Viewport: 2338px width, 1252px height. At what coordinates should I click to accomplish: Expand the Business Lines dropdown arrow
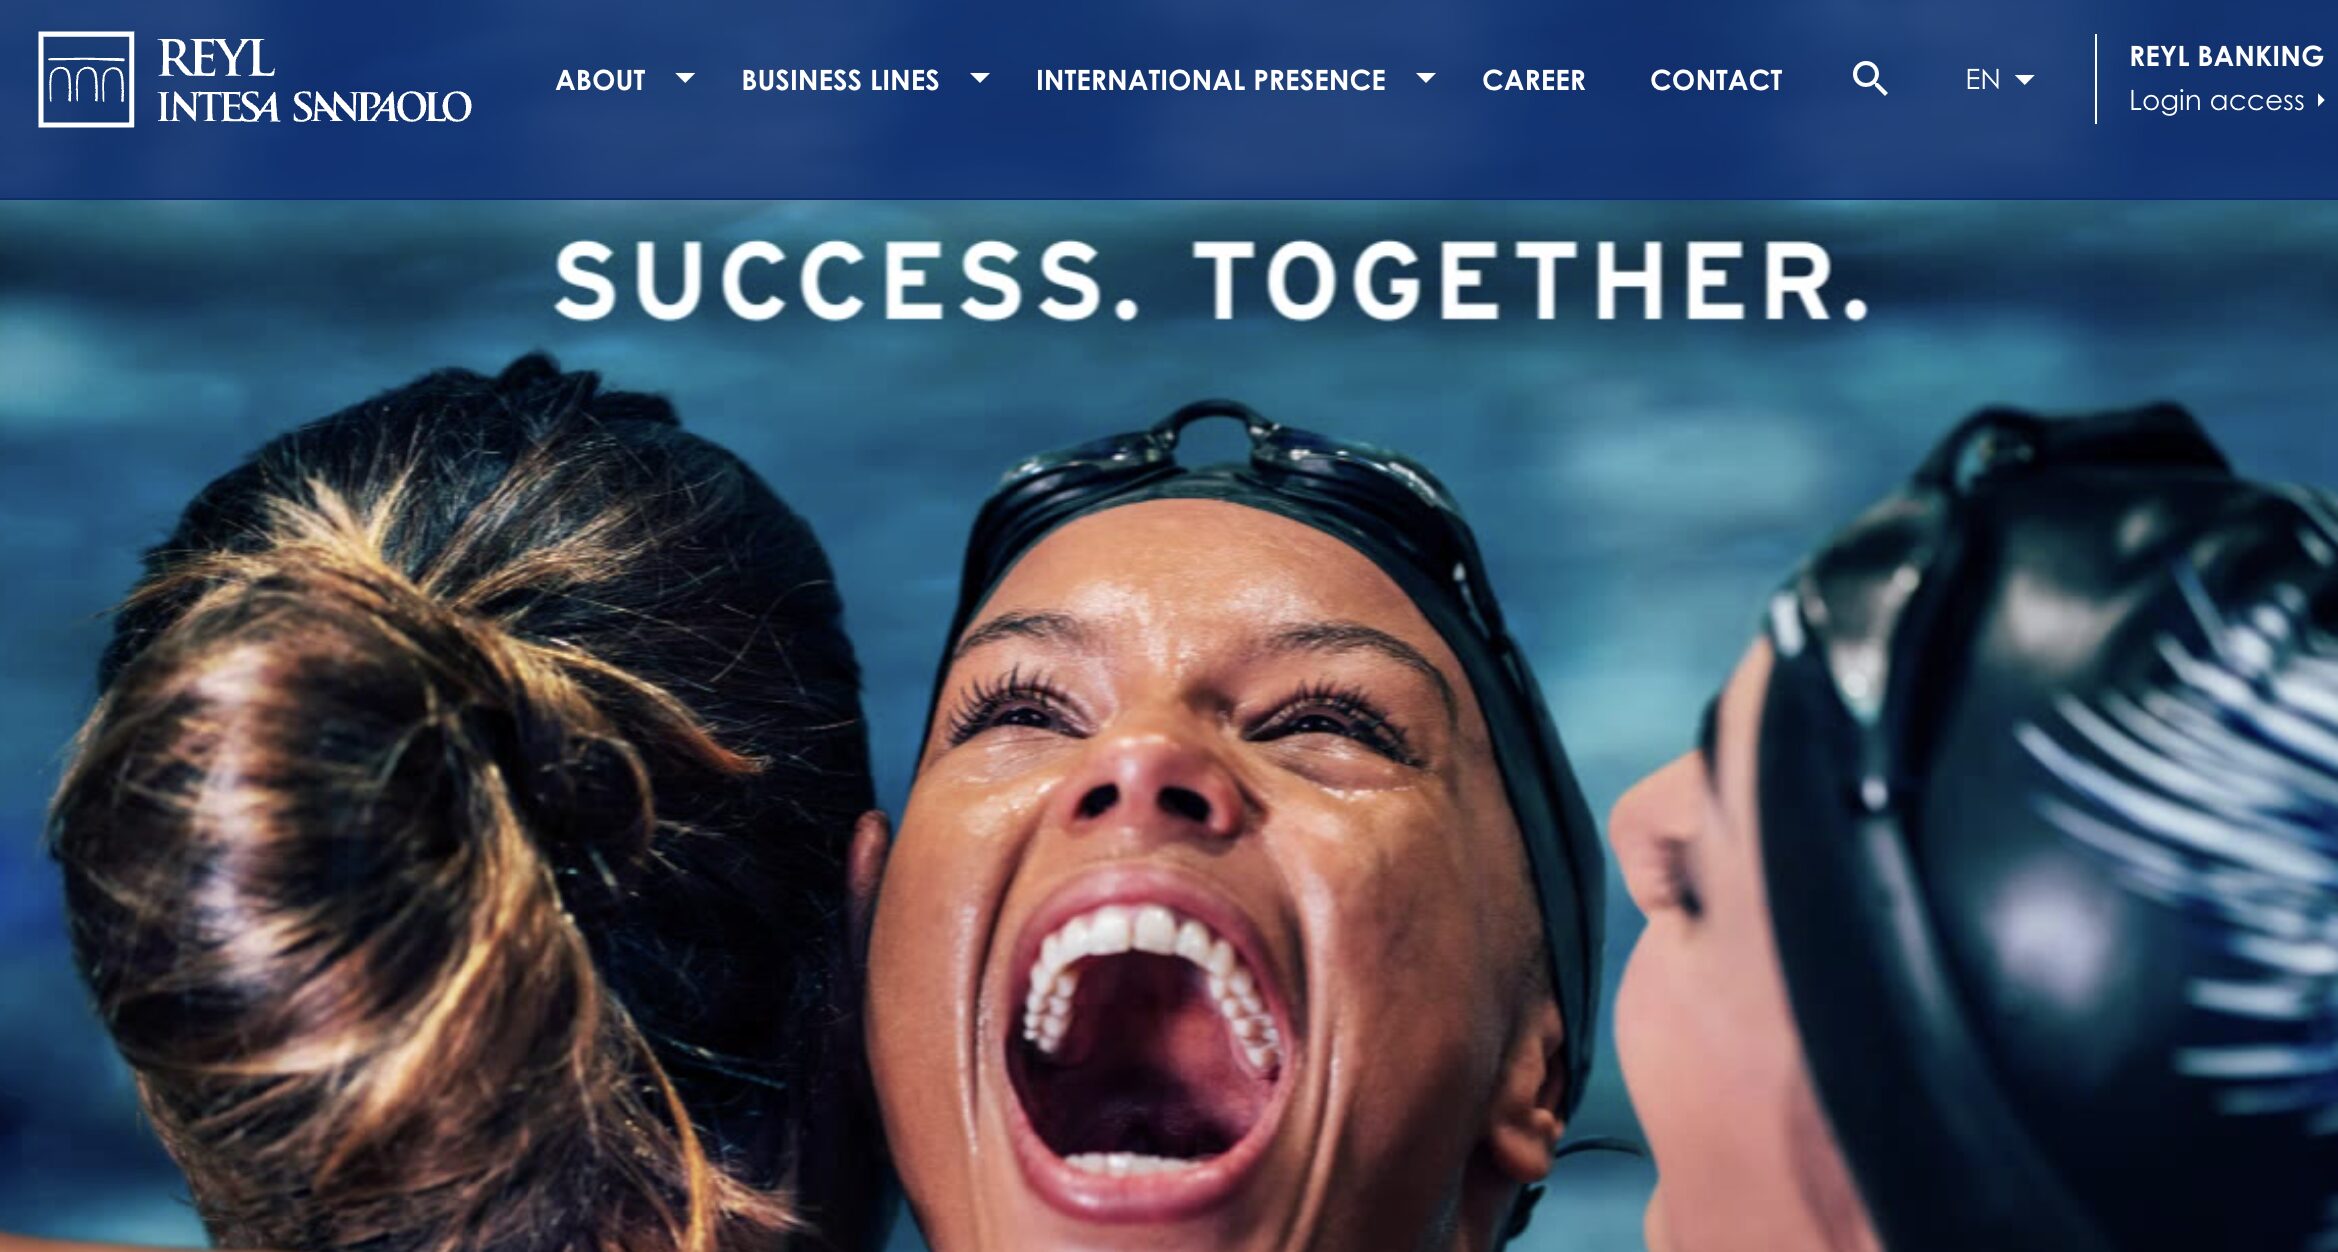[x=980, y=78]
